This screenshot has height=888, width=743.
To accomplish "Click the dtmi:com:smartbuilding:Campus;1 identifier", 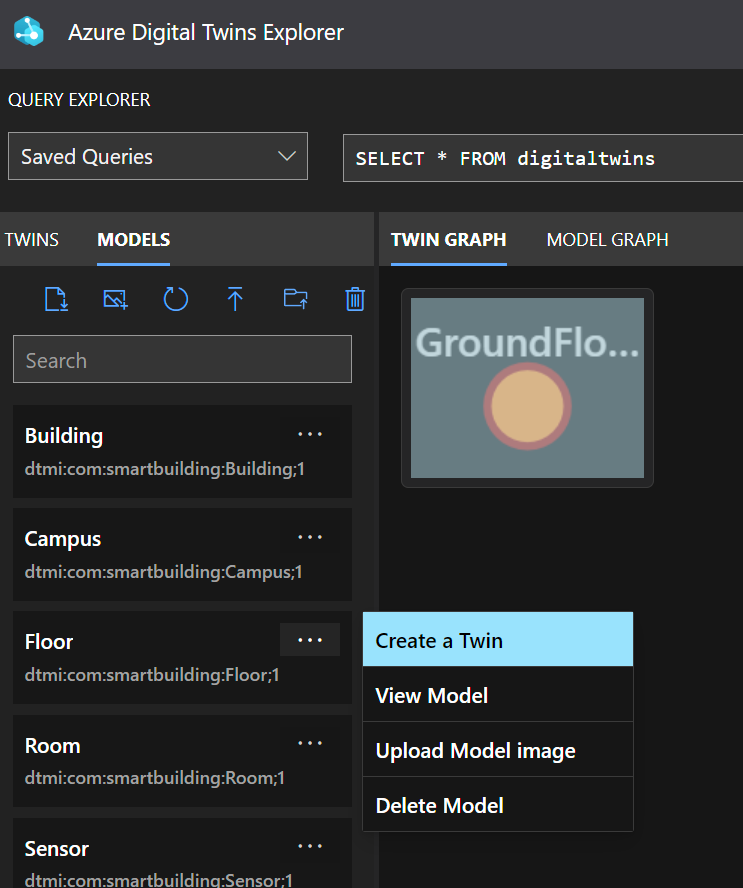I will click(x=164, y=572).
